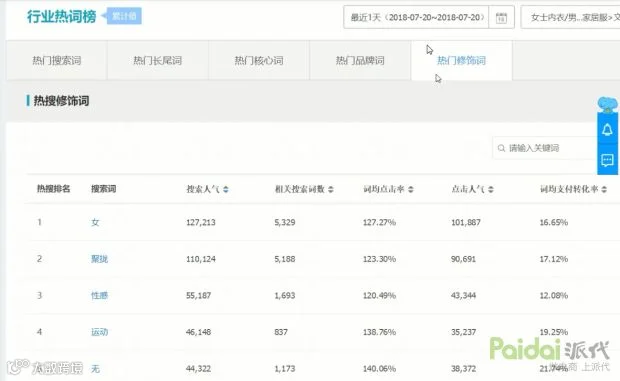The height and width of the screenshot is (381, 620).
Task: Switch to 热门长尾词 tab
Action: point(158,60)
